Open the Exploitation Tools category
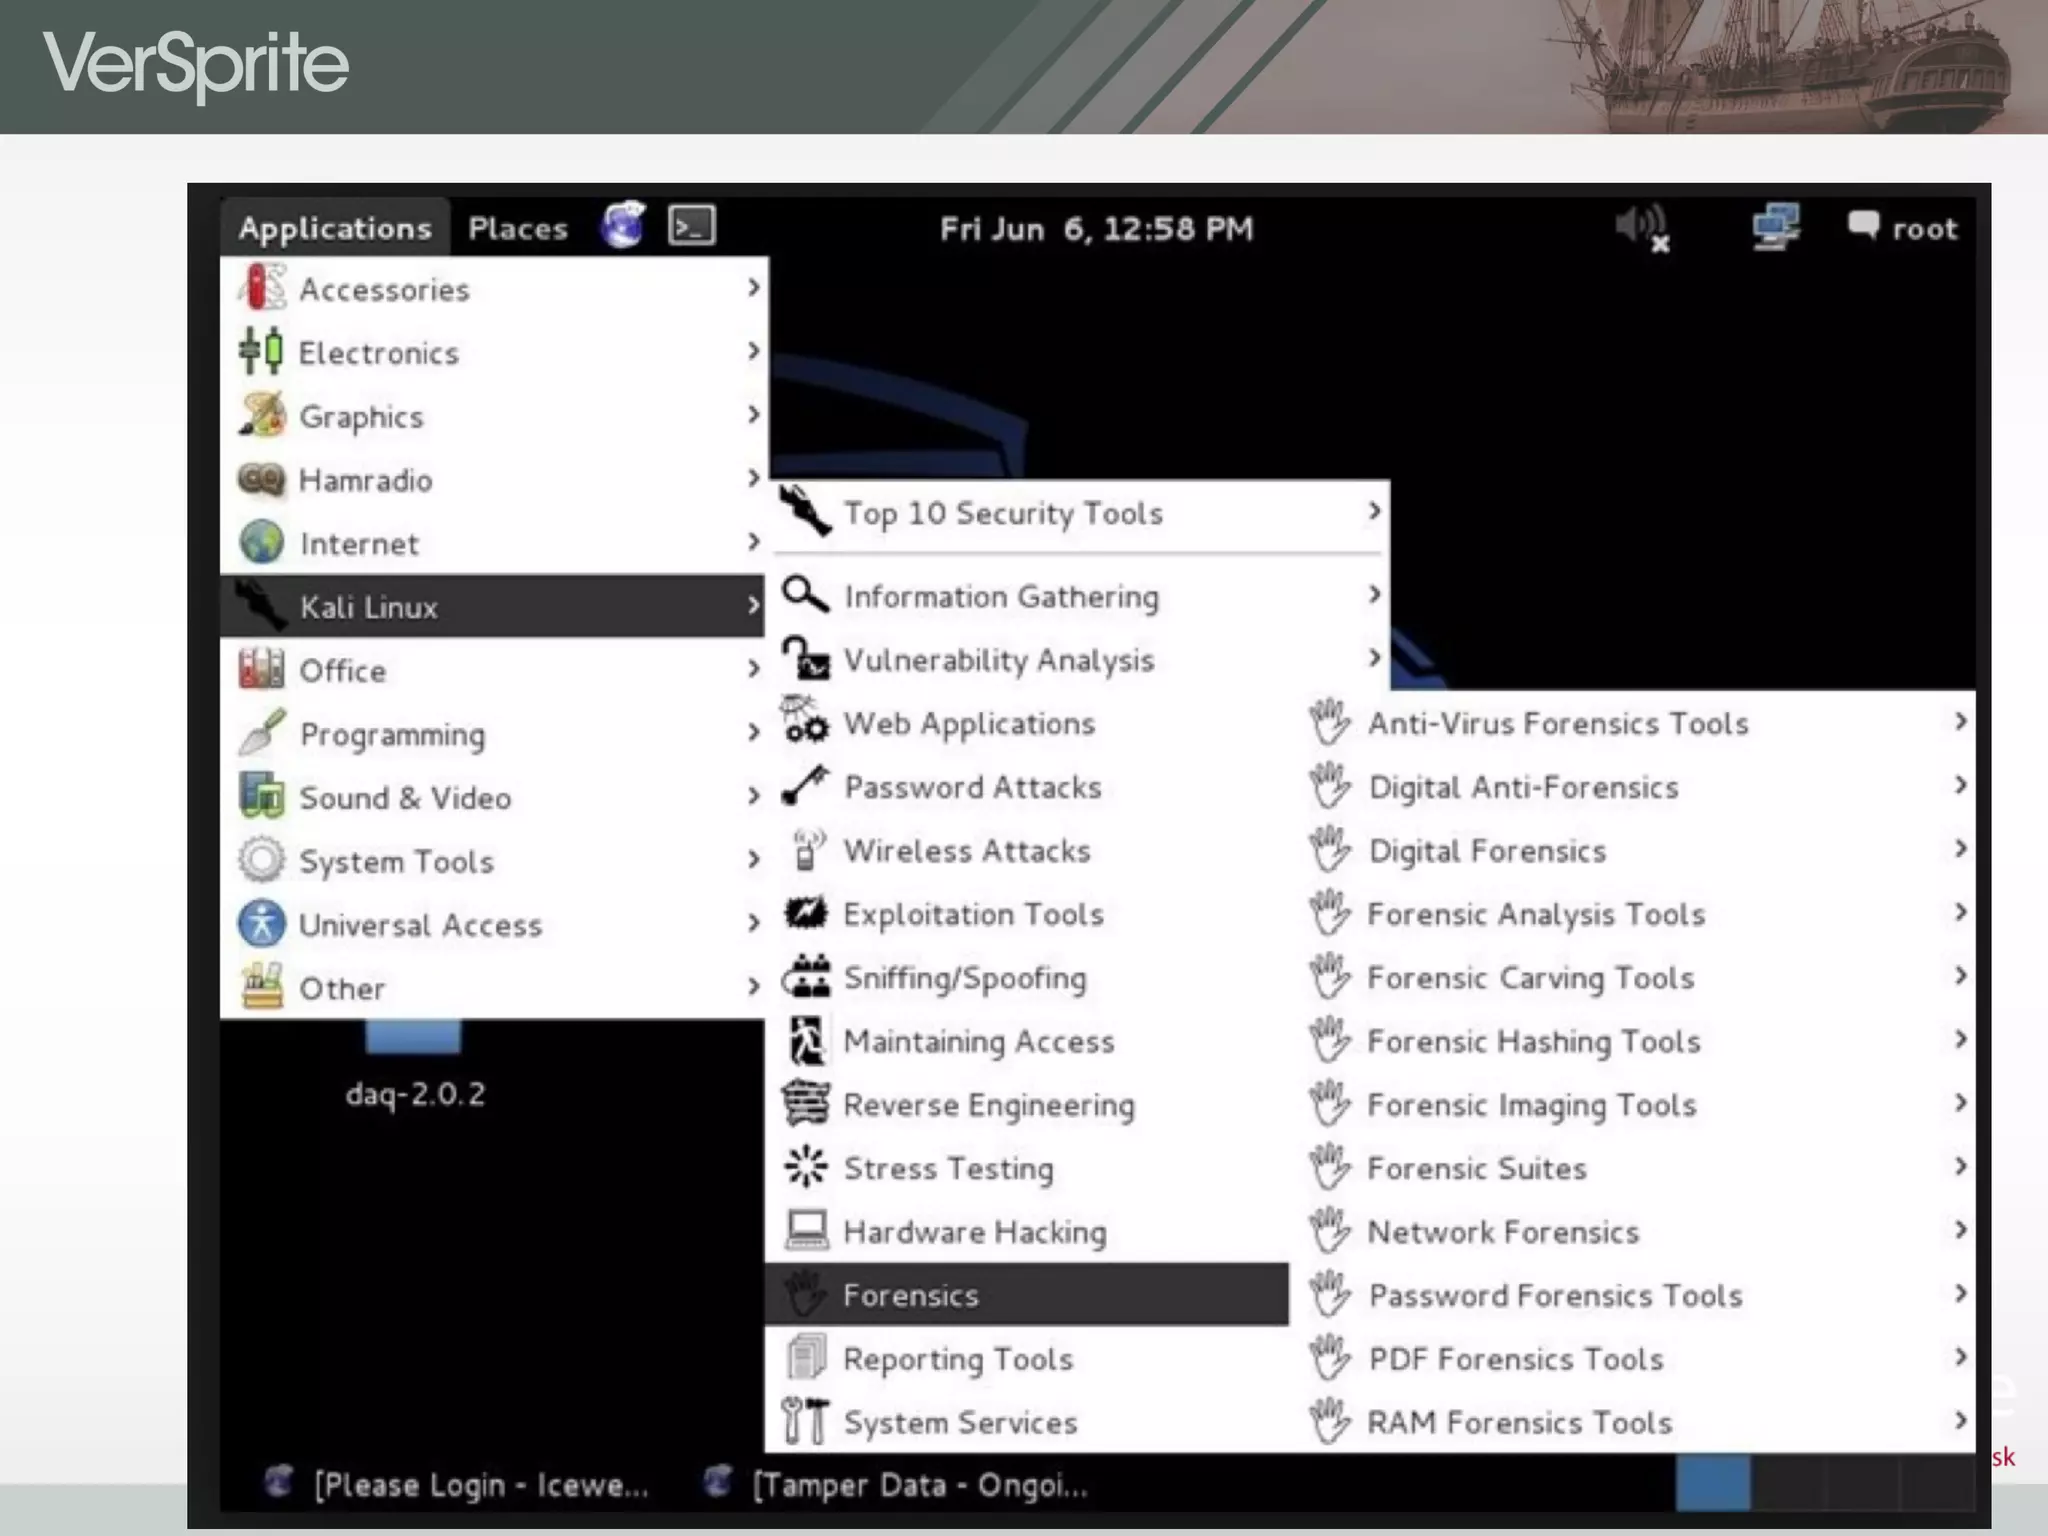This screenshot has width=2048, height=1536. (x=972, y=914)
